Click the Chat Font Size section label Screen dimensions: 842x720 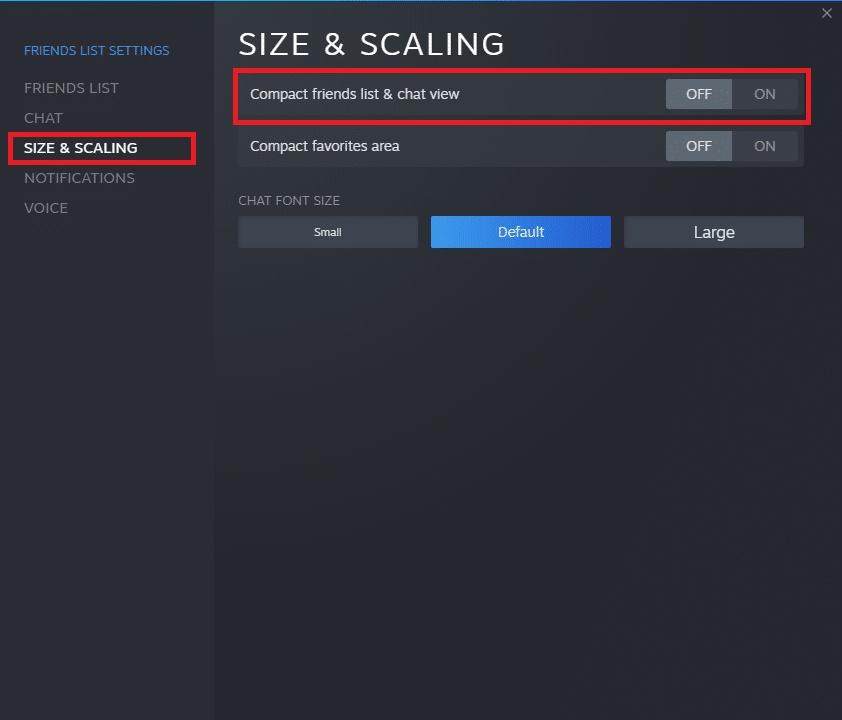(x=289, y=201)
